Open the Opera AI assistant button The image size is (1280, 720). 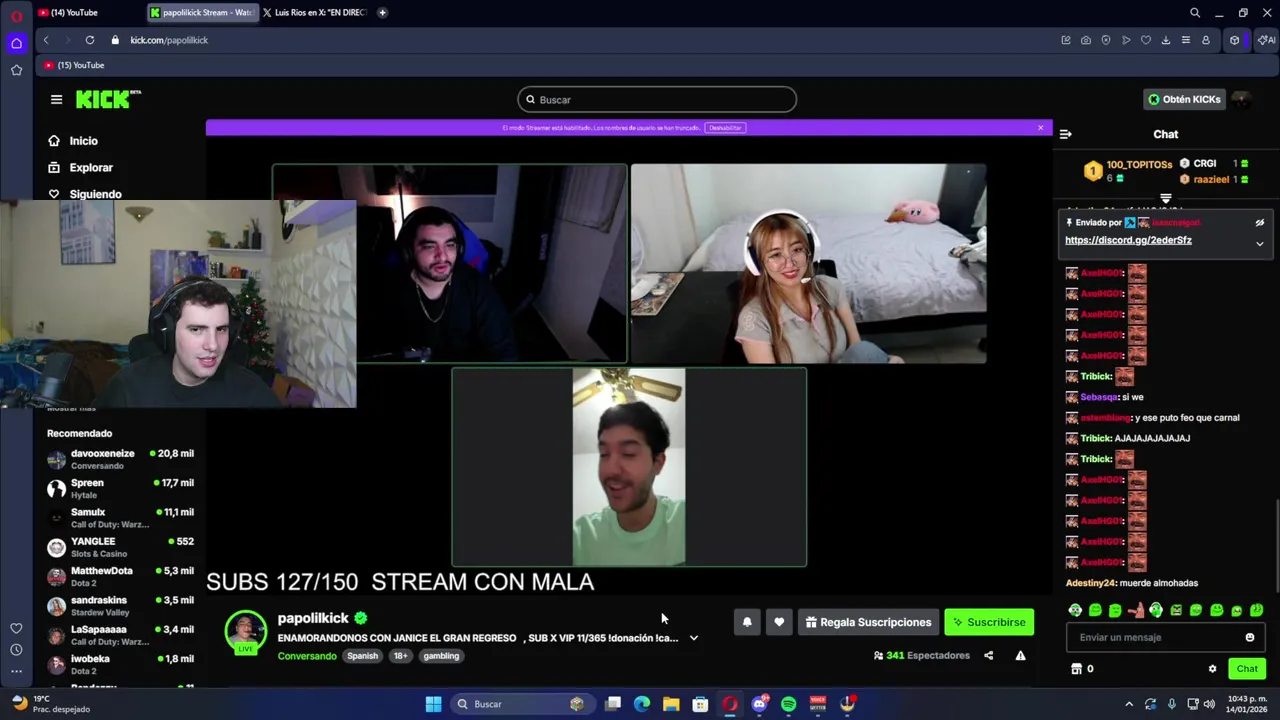(x=1266, y=40)
